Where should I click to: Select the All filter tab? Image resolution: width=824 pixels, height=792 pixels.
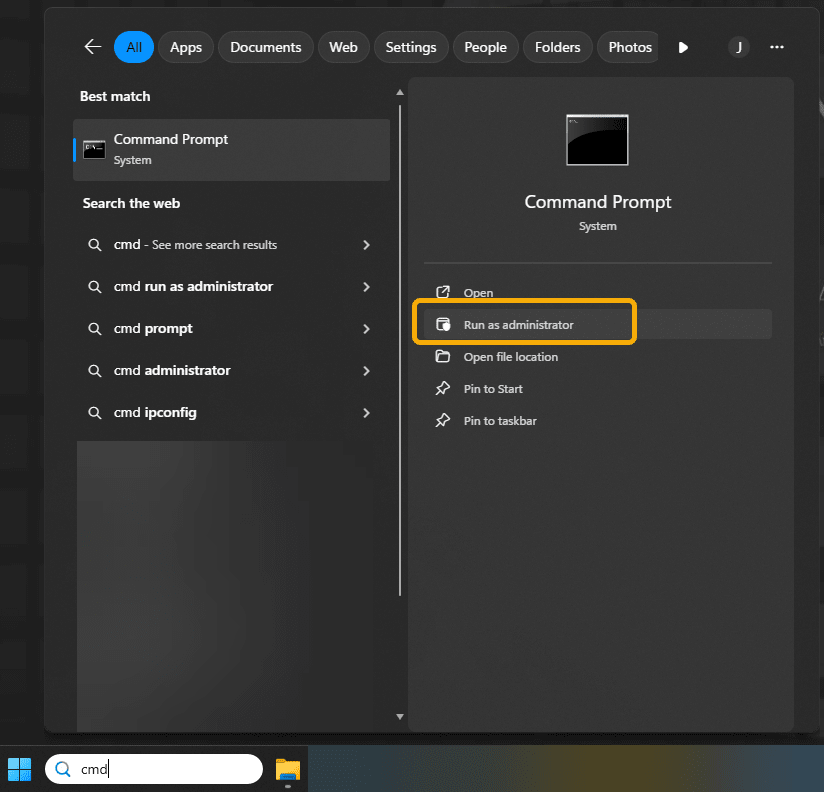click(134, 47)
